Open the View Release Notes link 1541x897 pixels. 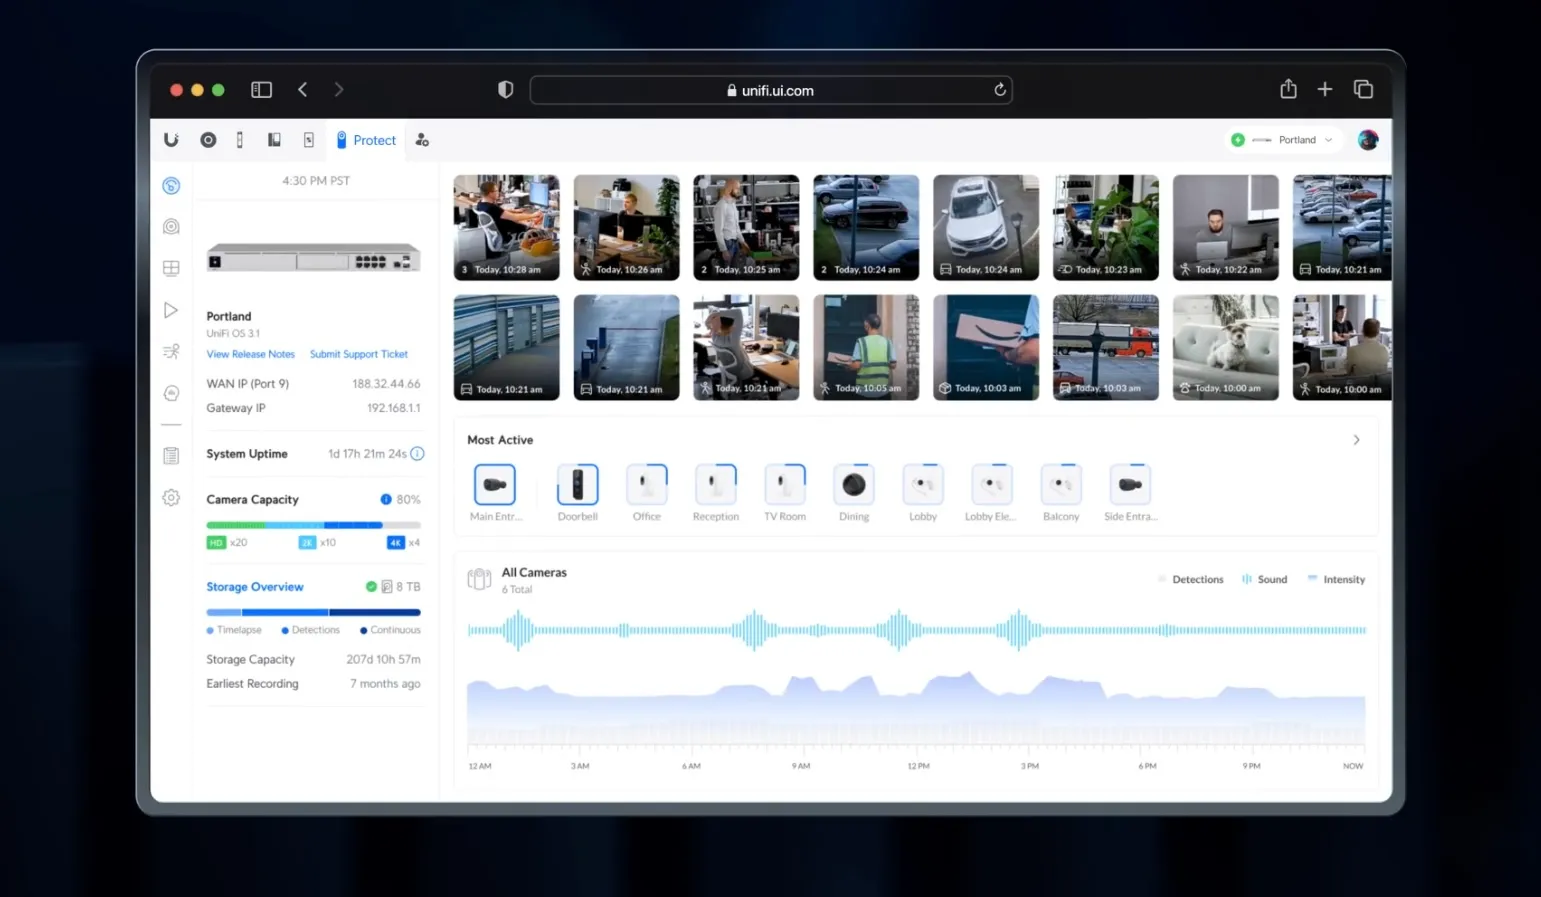pos(250,355)
